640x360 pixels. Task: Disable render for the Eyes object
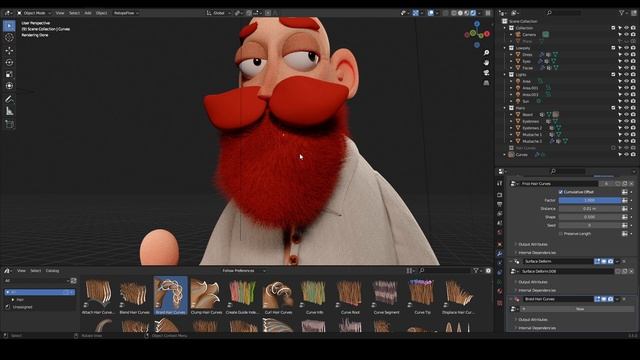[x=633, y=61]
